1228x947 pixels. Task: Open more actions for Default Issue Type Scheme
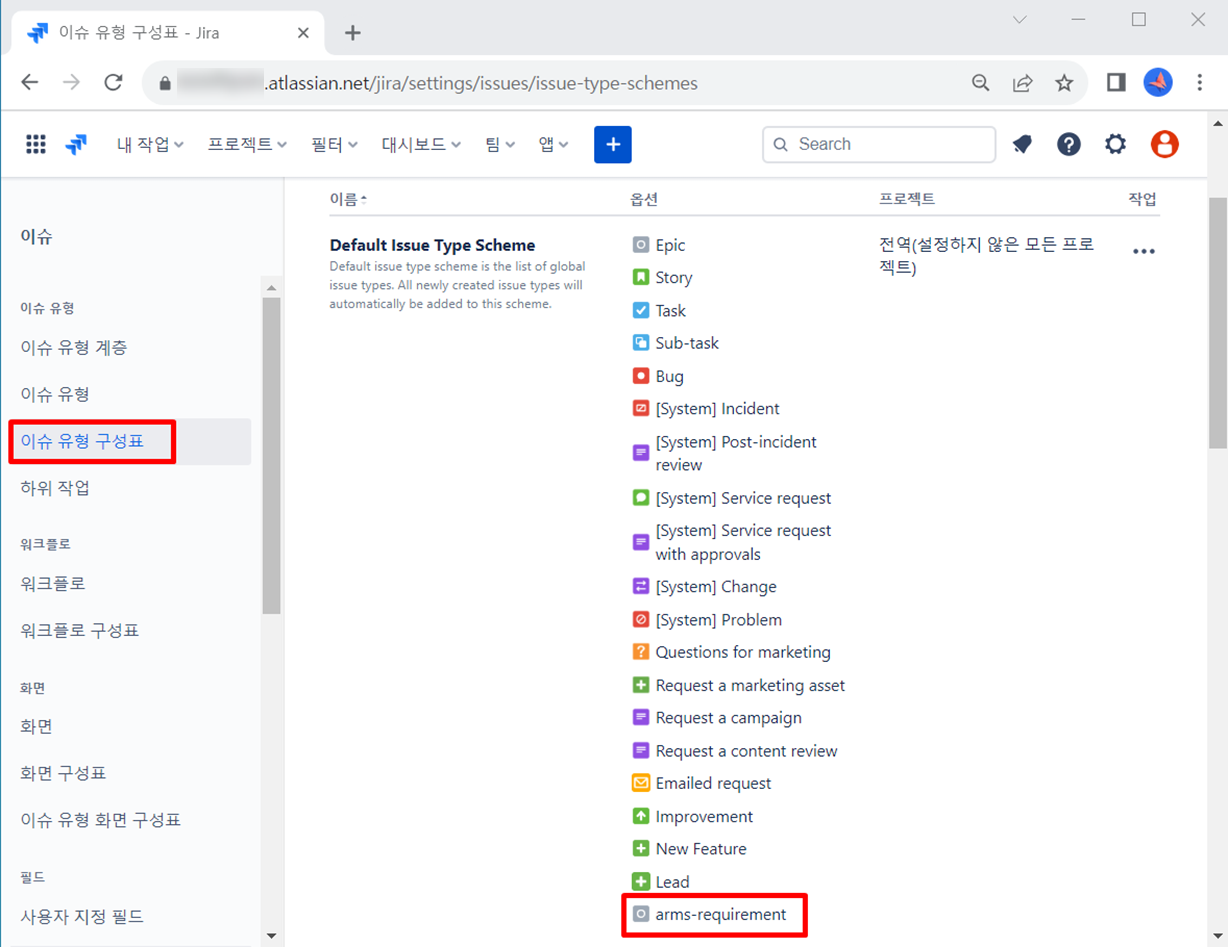click(1143, 251)
